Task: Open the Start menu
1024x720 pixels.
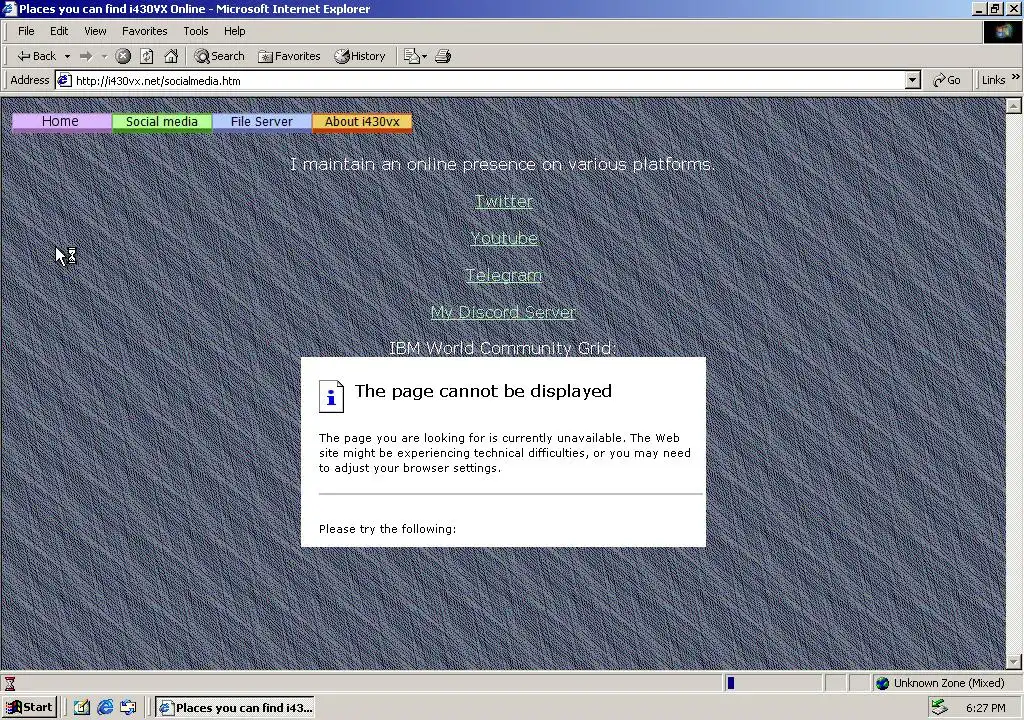Action: [x=29, y=707]
